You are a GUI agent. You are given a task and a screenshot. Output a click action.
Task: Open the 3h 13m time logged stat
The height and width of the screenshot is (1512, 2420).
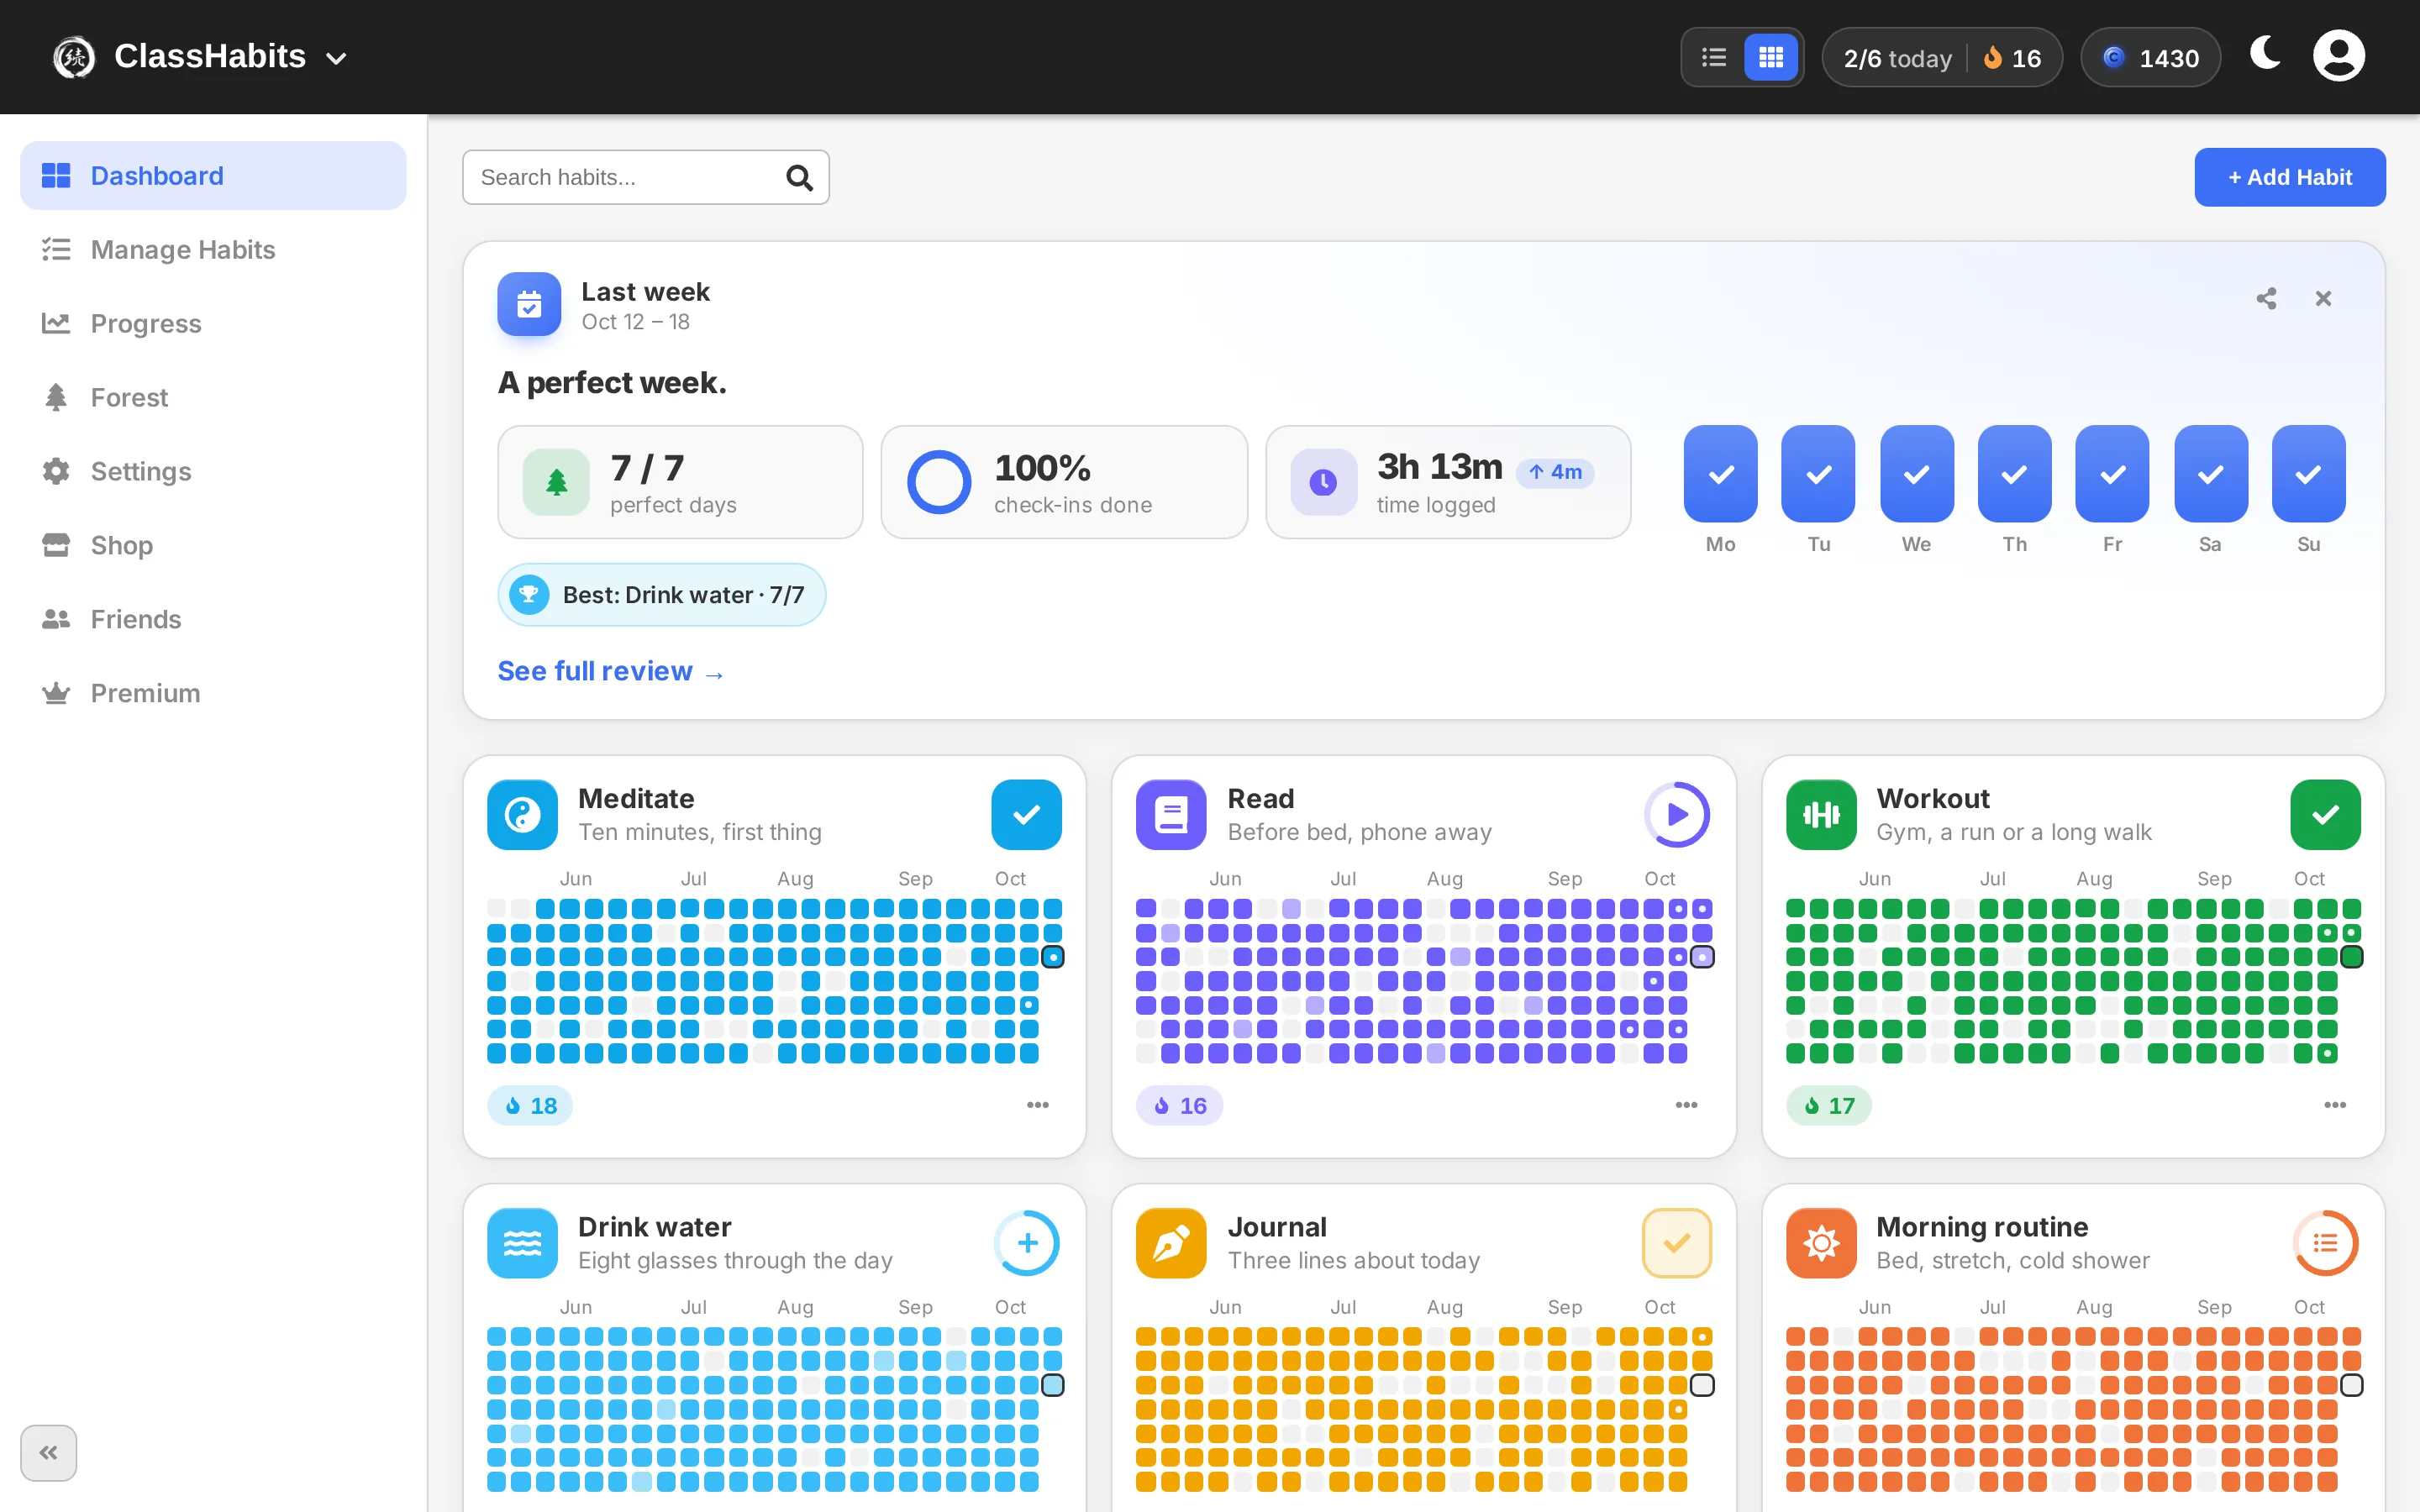(1448, 482)
